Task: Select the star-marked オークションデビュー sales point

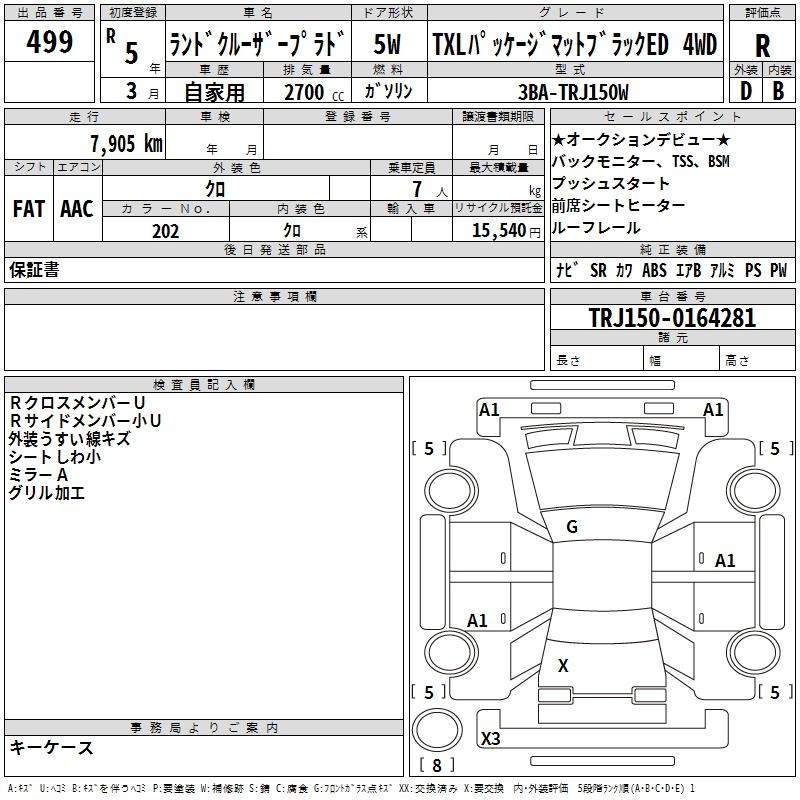Action: pos(641,140)
